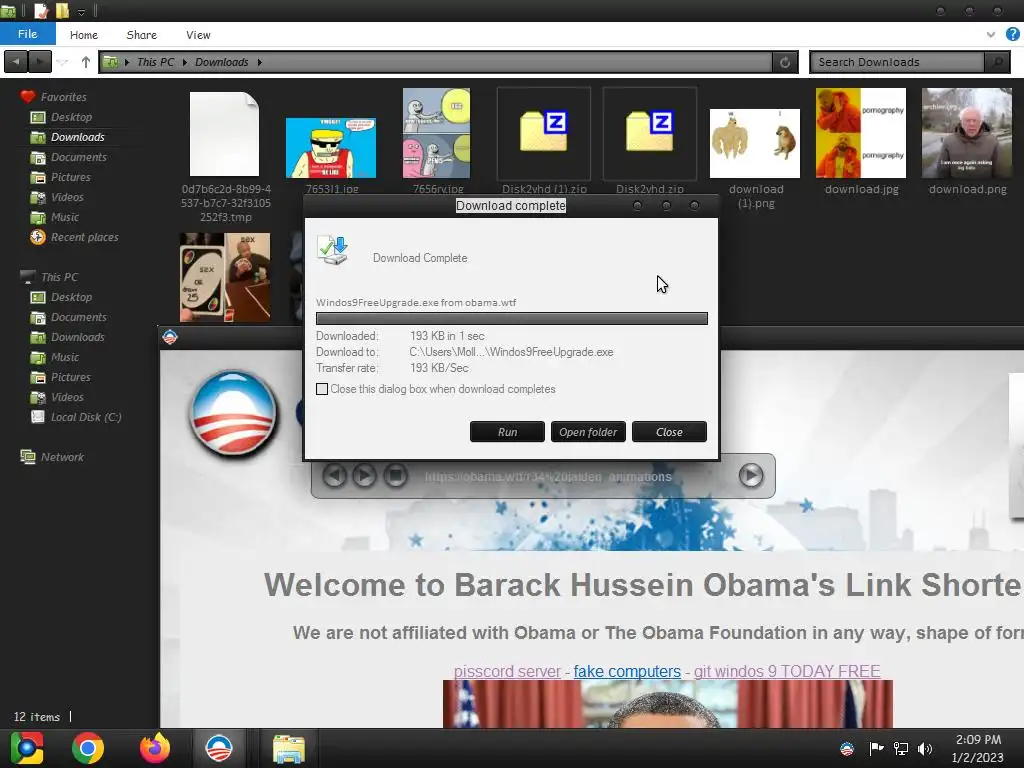Screen dimensions: 1024x768
Task: Click browser back button in Obama window
Action: (334, 475)
